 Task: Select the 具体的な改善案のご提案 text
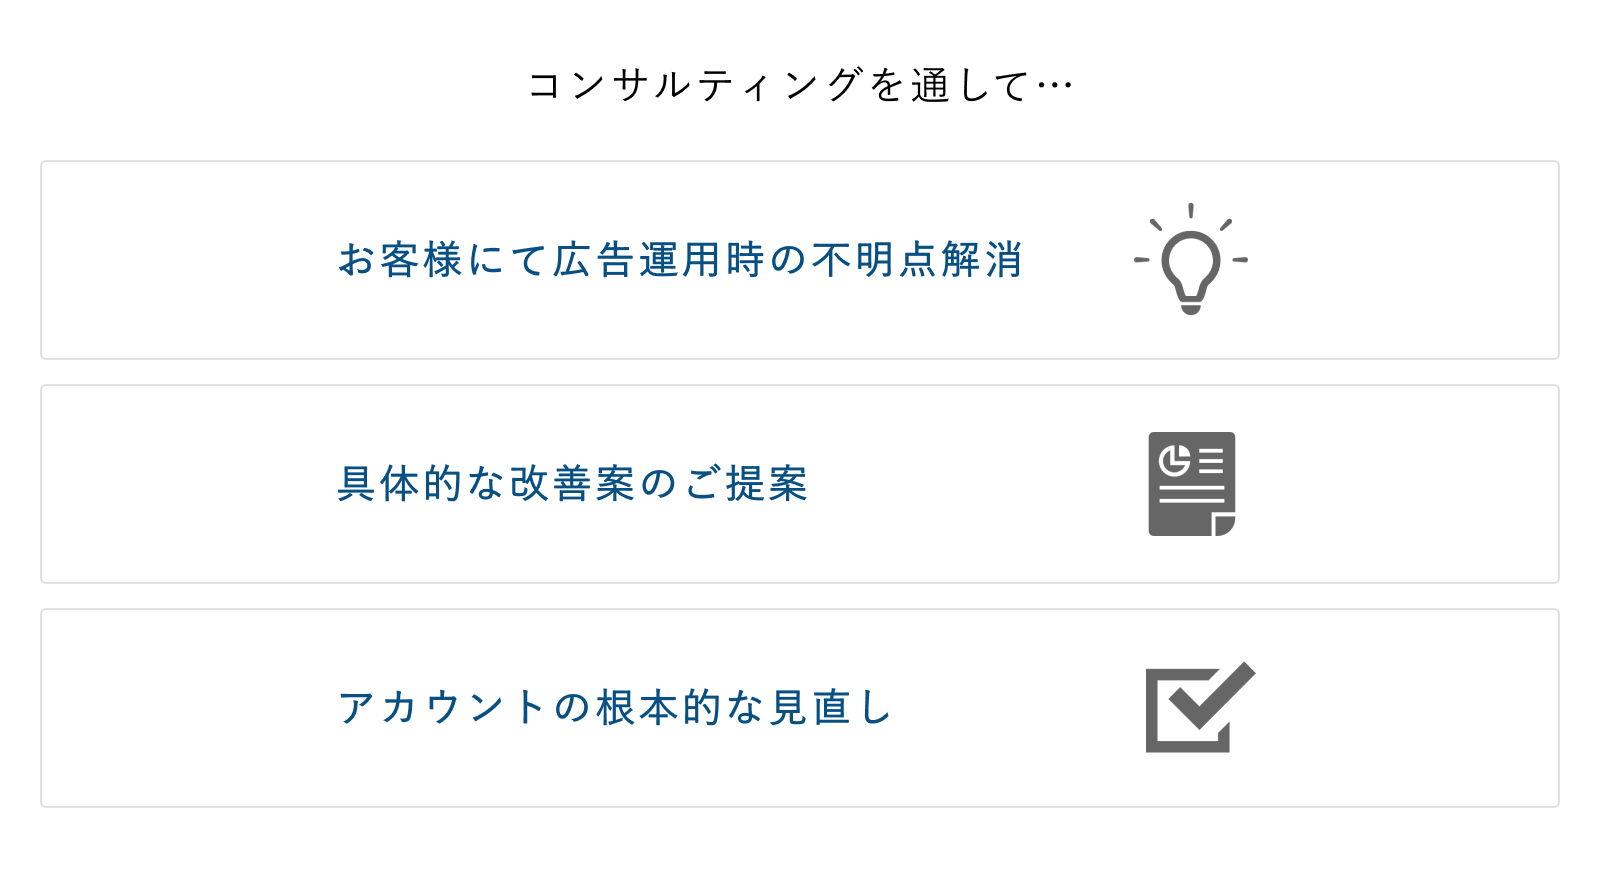tap(573, 484)
